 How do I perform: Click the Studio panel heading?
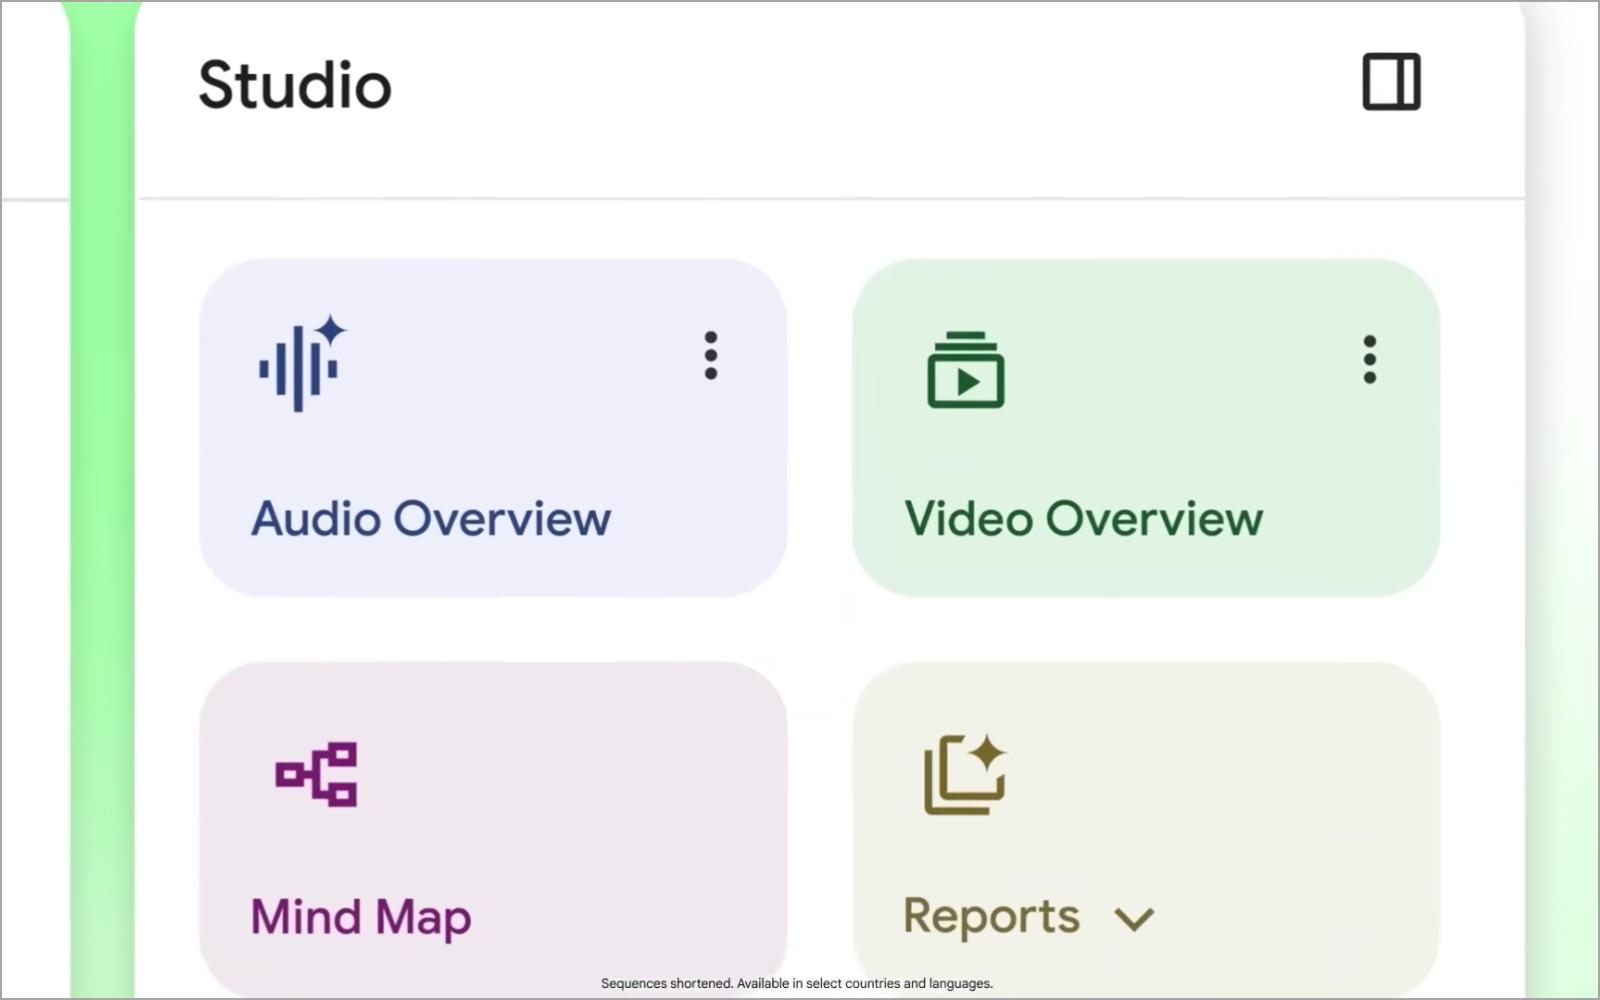(295, 84)
